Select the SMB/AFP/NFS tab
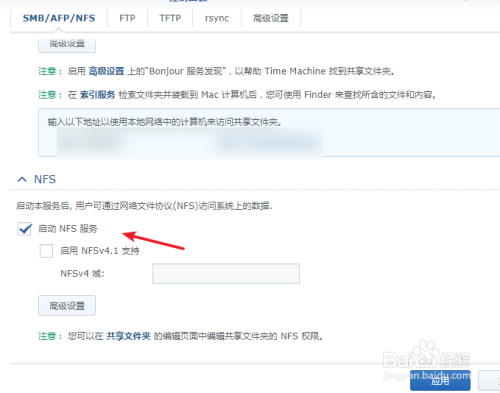Image resolution: width=500 pixels, height=393 pixels. (x=59, y=18)
